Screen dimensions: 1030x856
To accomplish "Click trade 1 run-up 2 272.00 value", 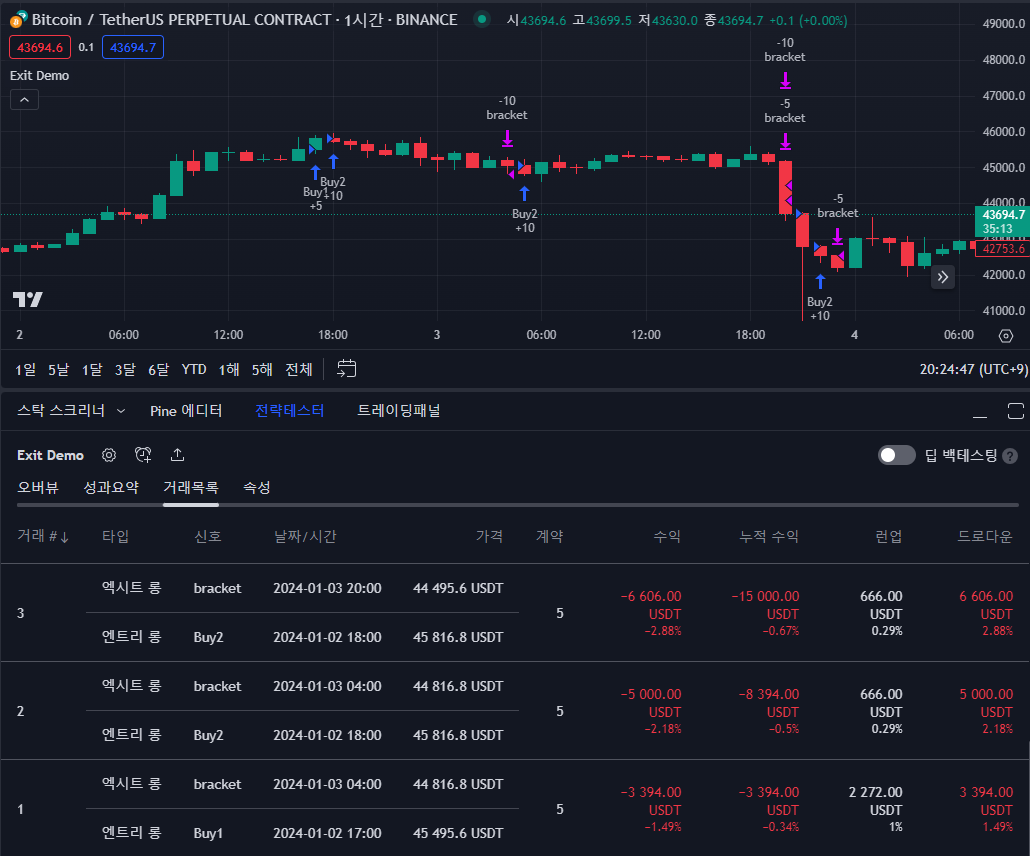I will coord(876,792).
